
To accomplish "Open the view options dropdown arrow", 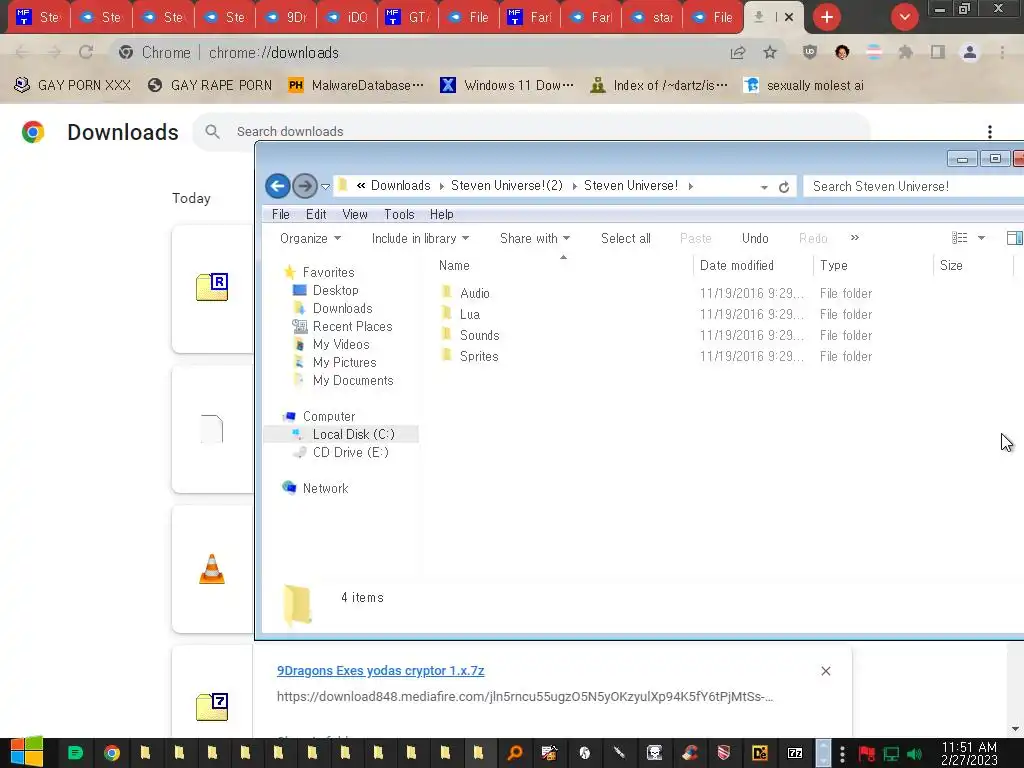I will click(982, 238).
